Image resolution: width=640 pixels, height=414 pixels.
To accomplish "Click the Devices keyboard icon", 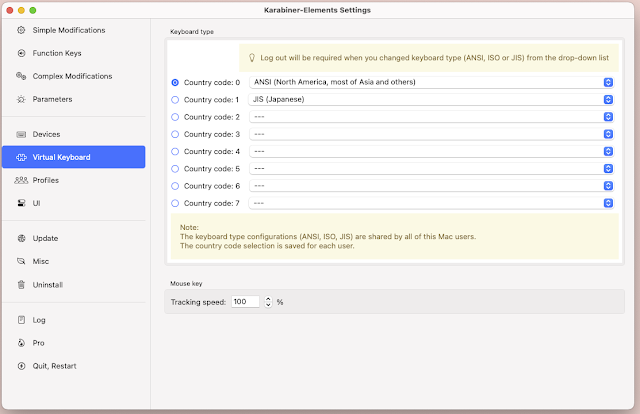I will [x=22, y=134].
